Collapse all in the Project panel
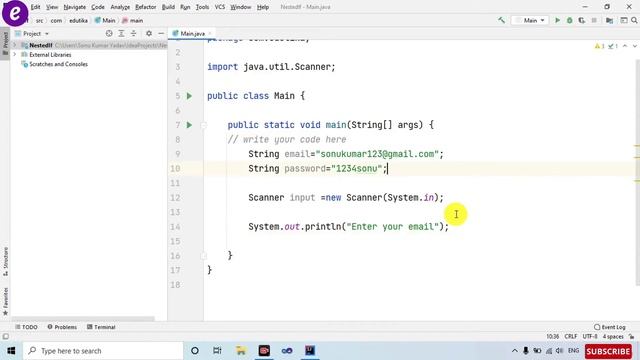The height and width of the screenshot is (360, 640). coord(133,33)
